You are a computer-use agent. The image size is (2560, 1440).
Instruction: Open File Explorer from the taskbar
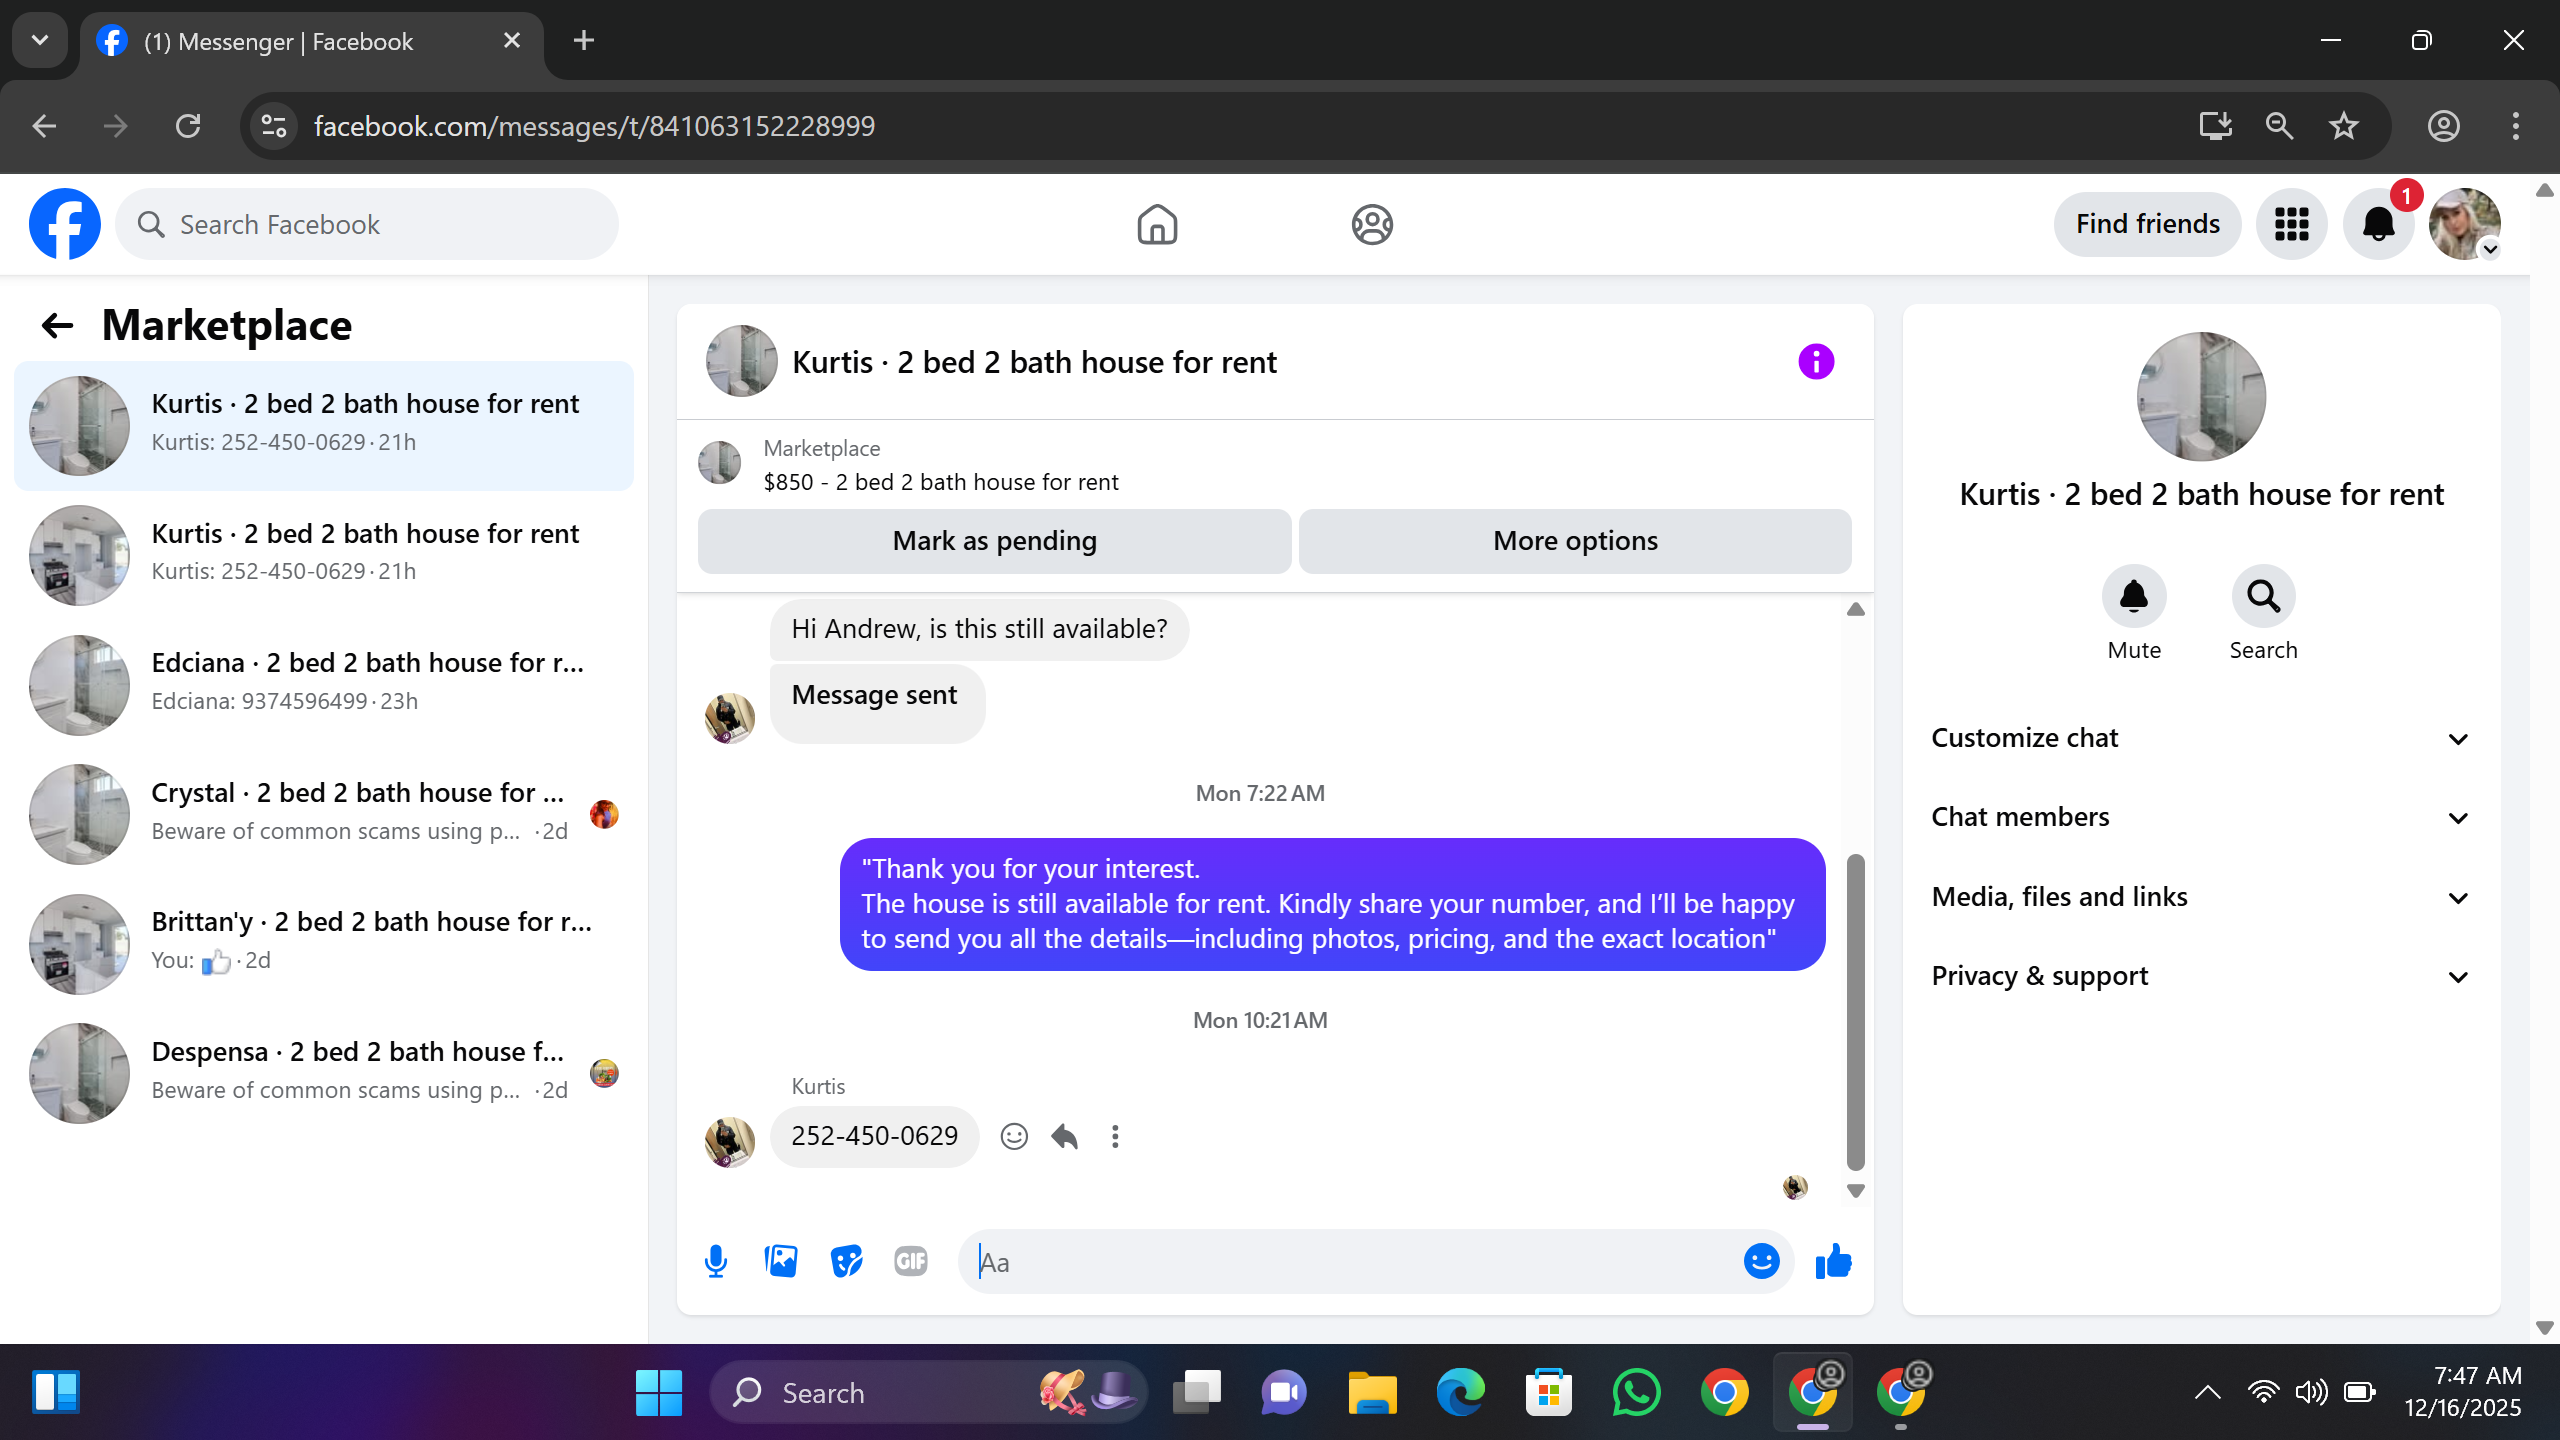tap(1372, 1392)
